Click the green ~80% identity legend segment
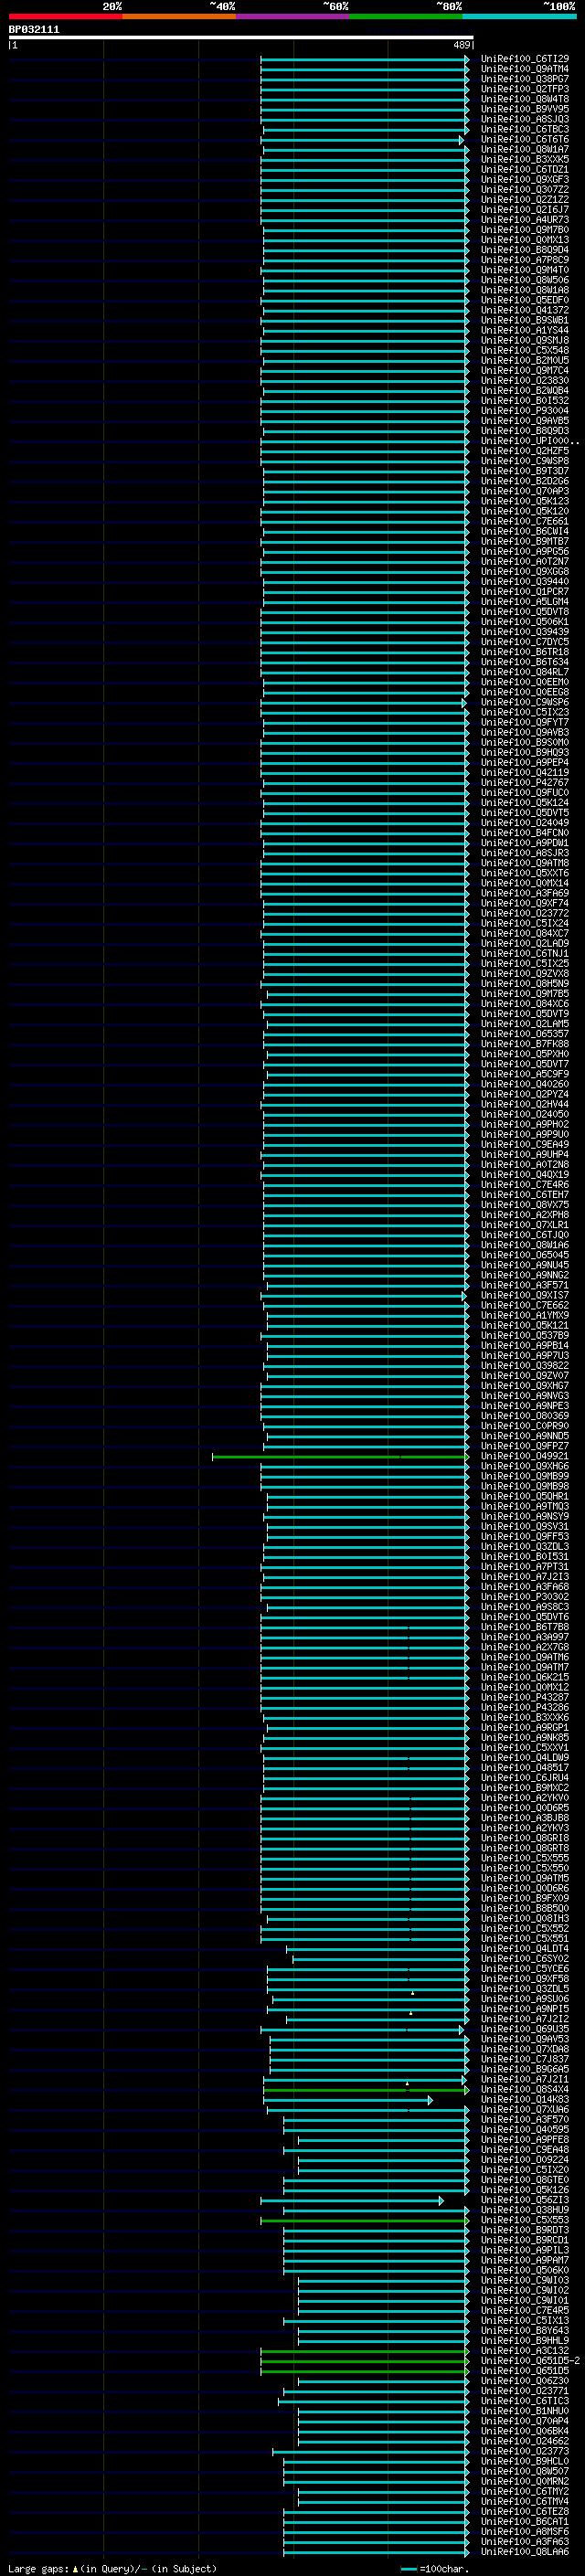 pos(406,16)
